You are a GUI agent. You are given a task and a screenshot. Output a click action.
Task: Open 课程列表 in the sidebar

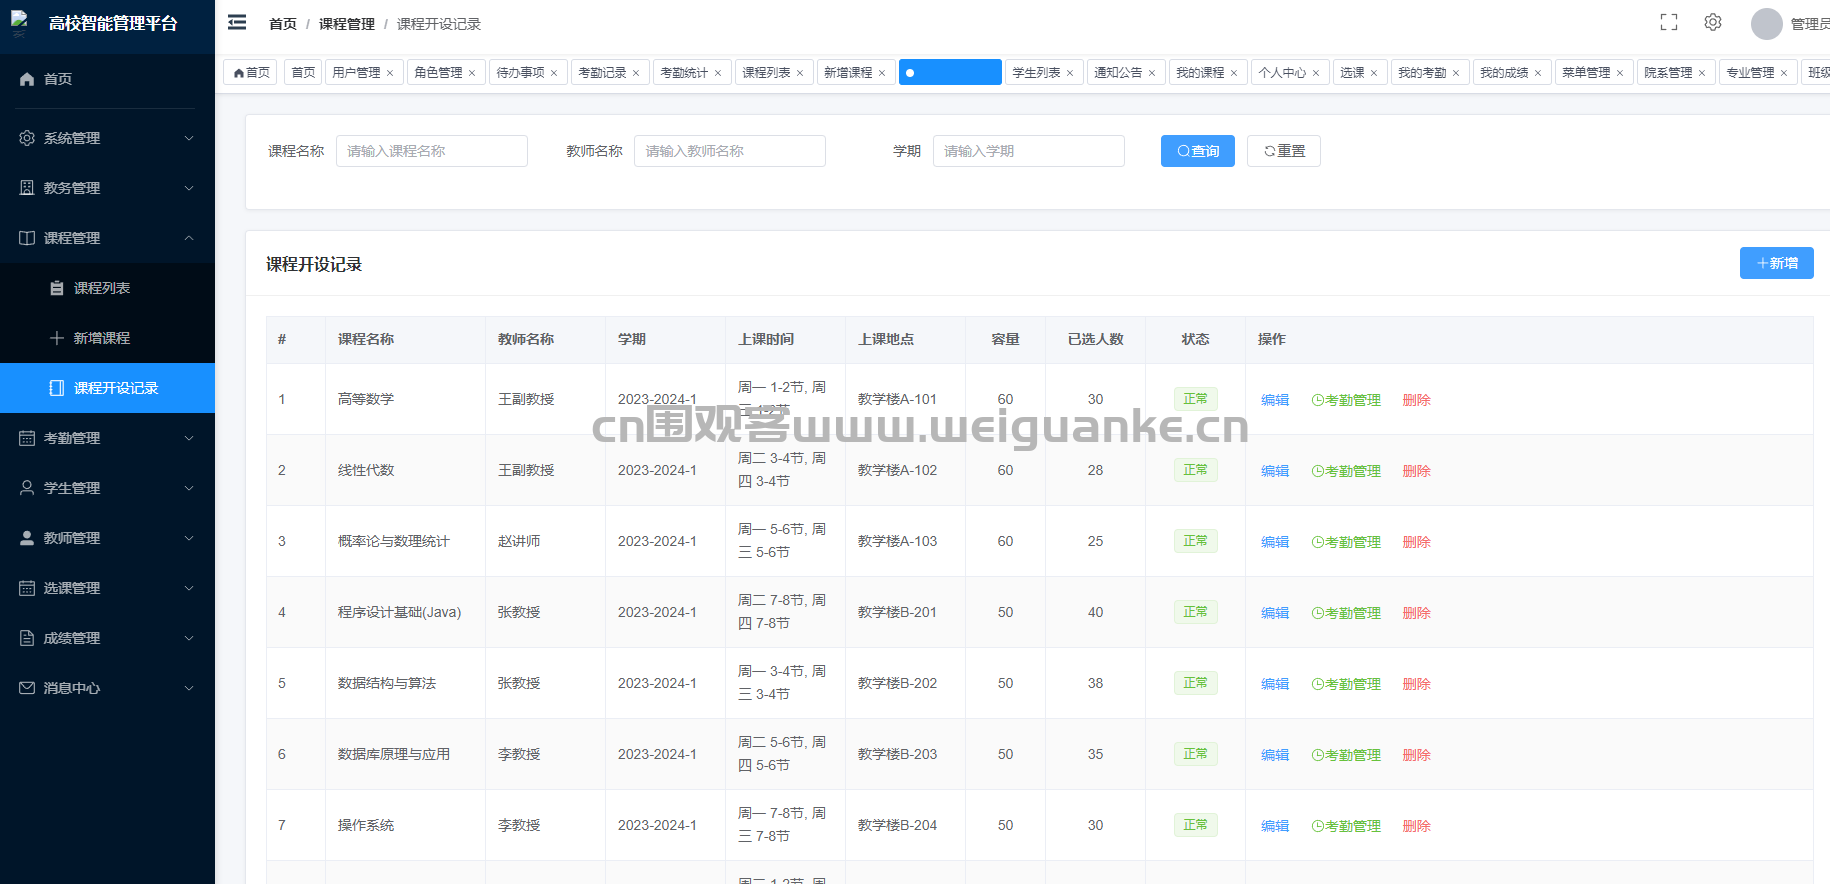pos(102,288)
